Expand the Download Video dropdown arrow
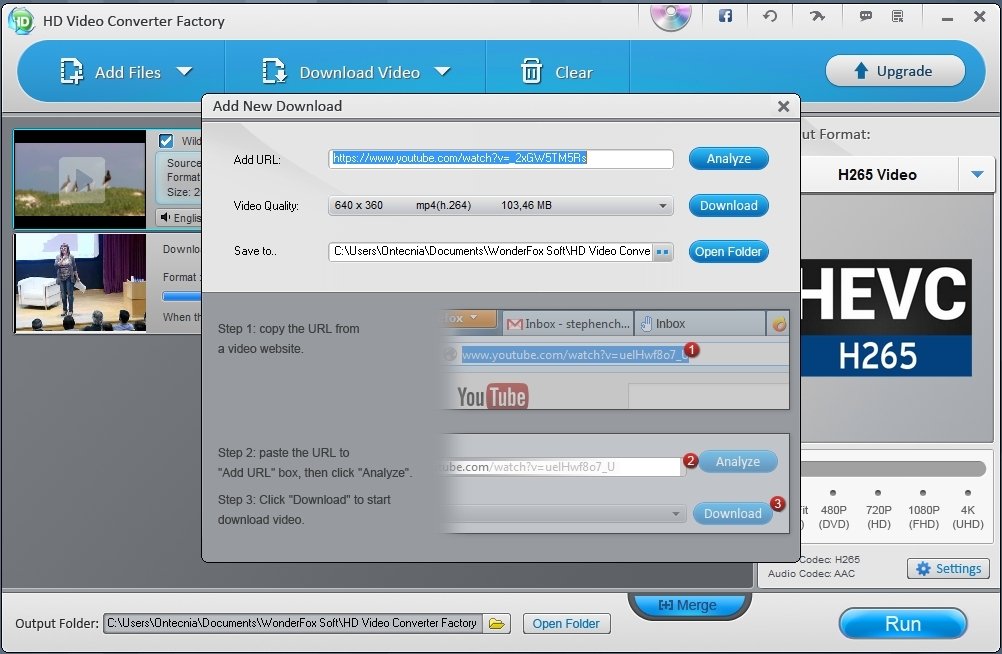Image resolution: width=1002 pixels, height=654 pixels. 442,71
